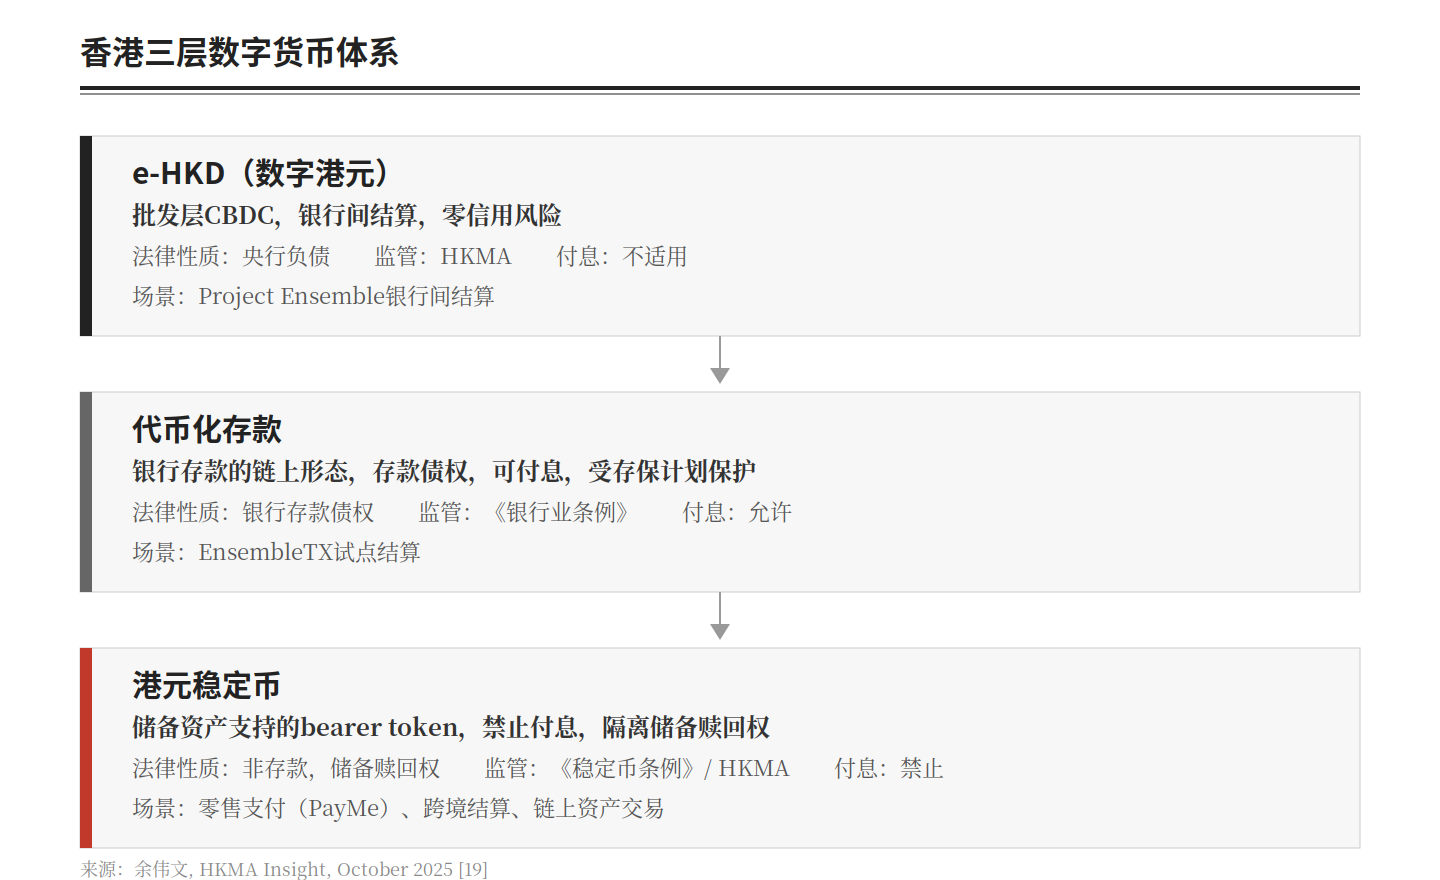Click the red accent bar on 港元稳定币 card
This screenshot has height=880, width=1440.
click(86, 748)
